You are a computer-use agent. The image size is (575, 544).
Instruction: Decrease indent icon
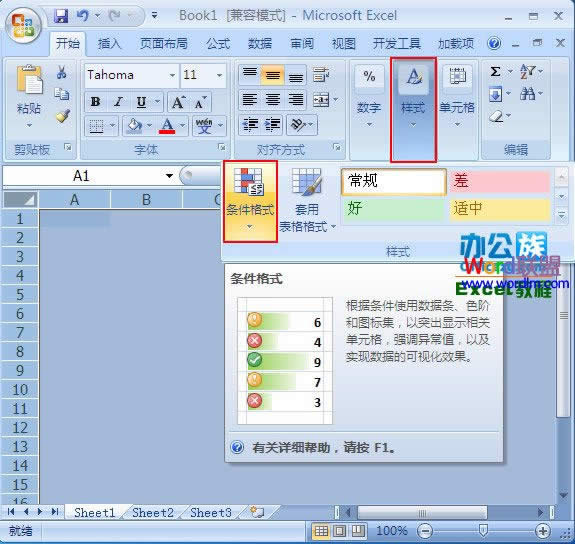(250, 124)
